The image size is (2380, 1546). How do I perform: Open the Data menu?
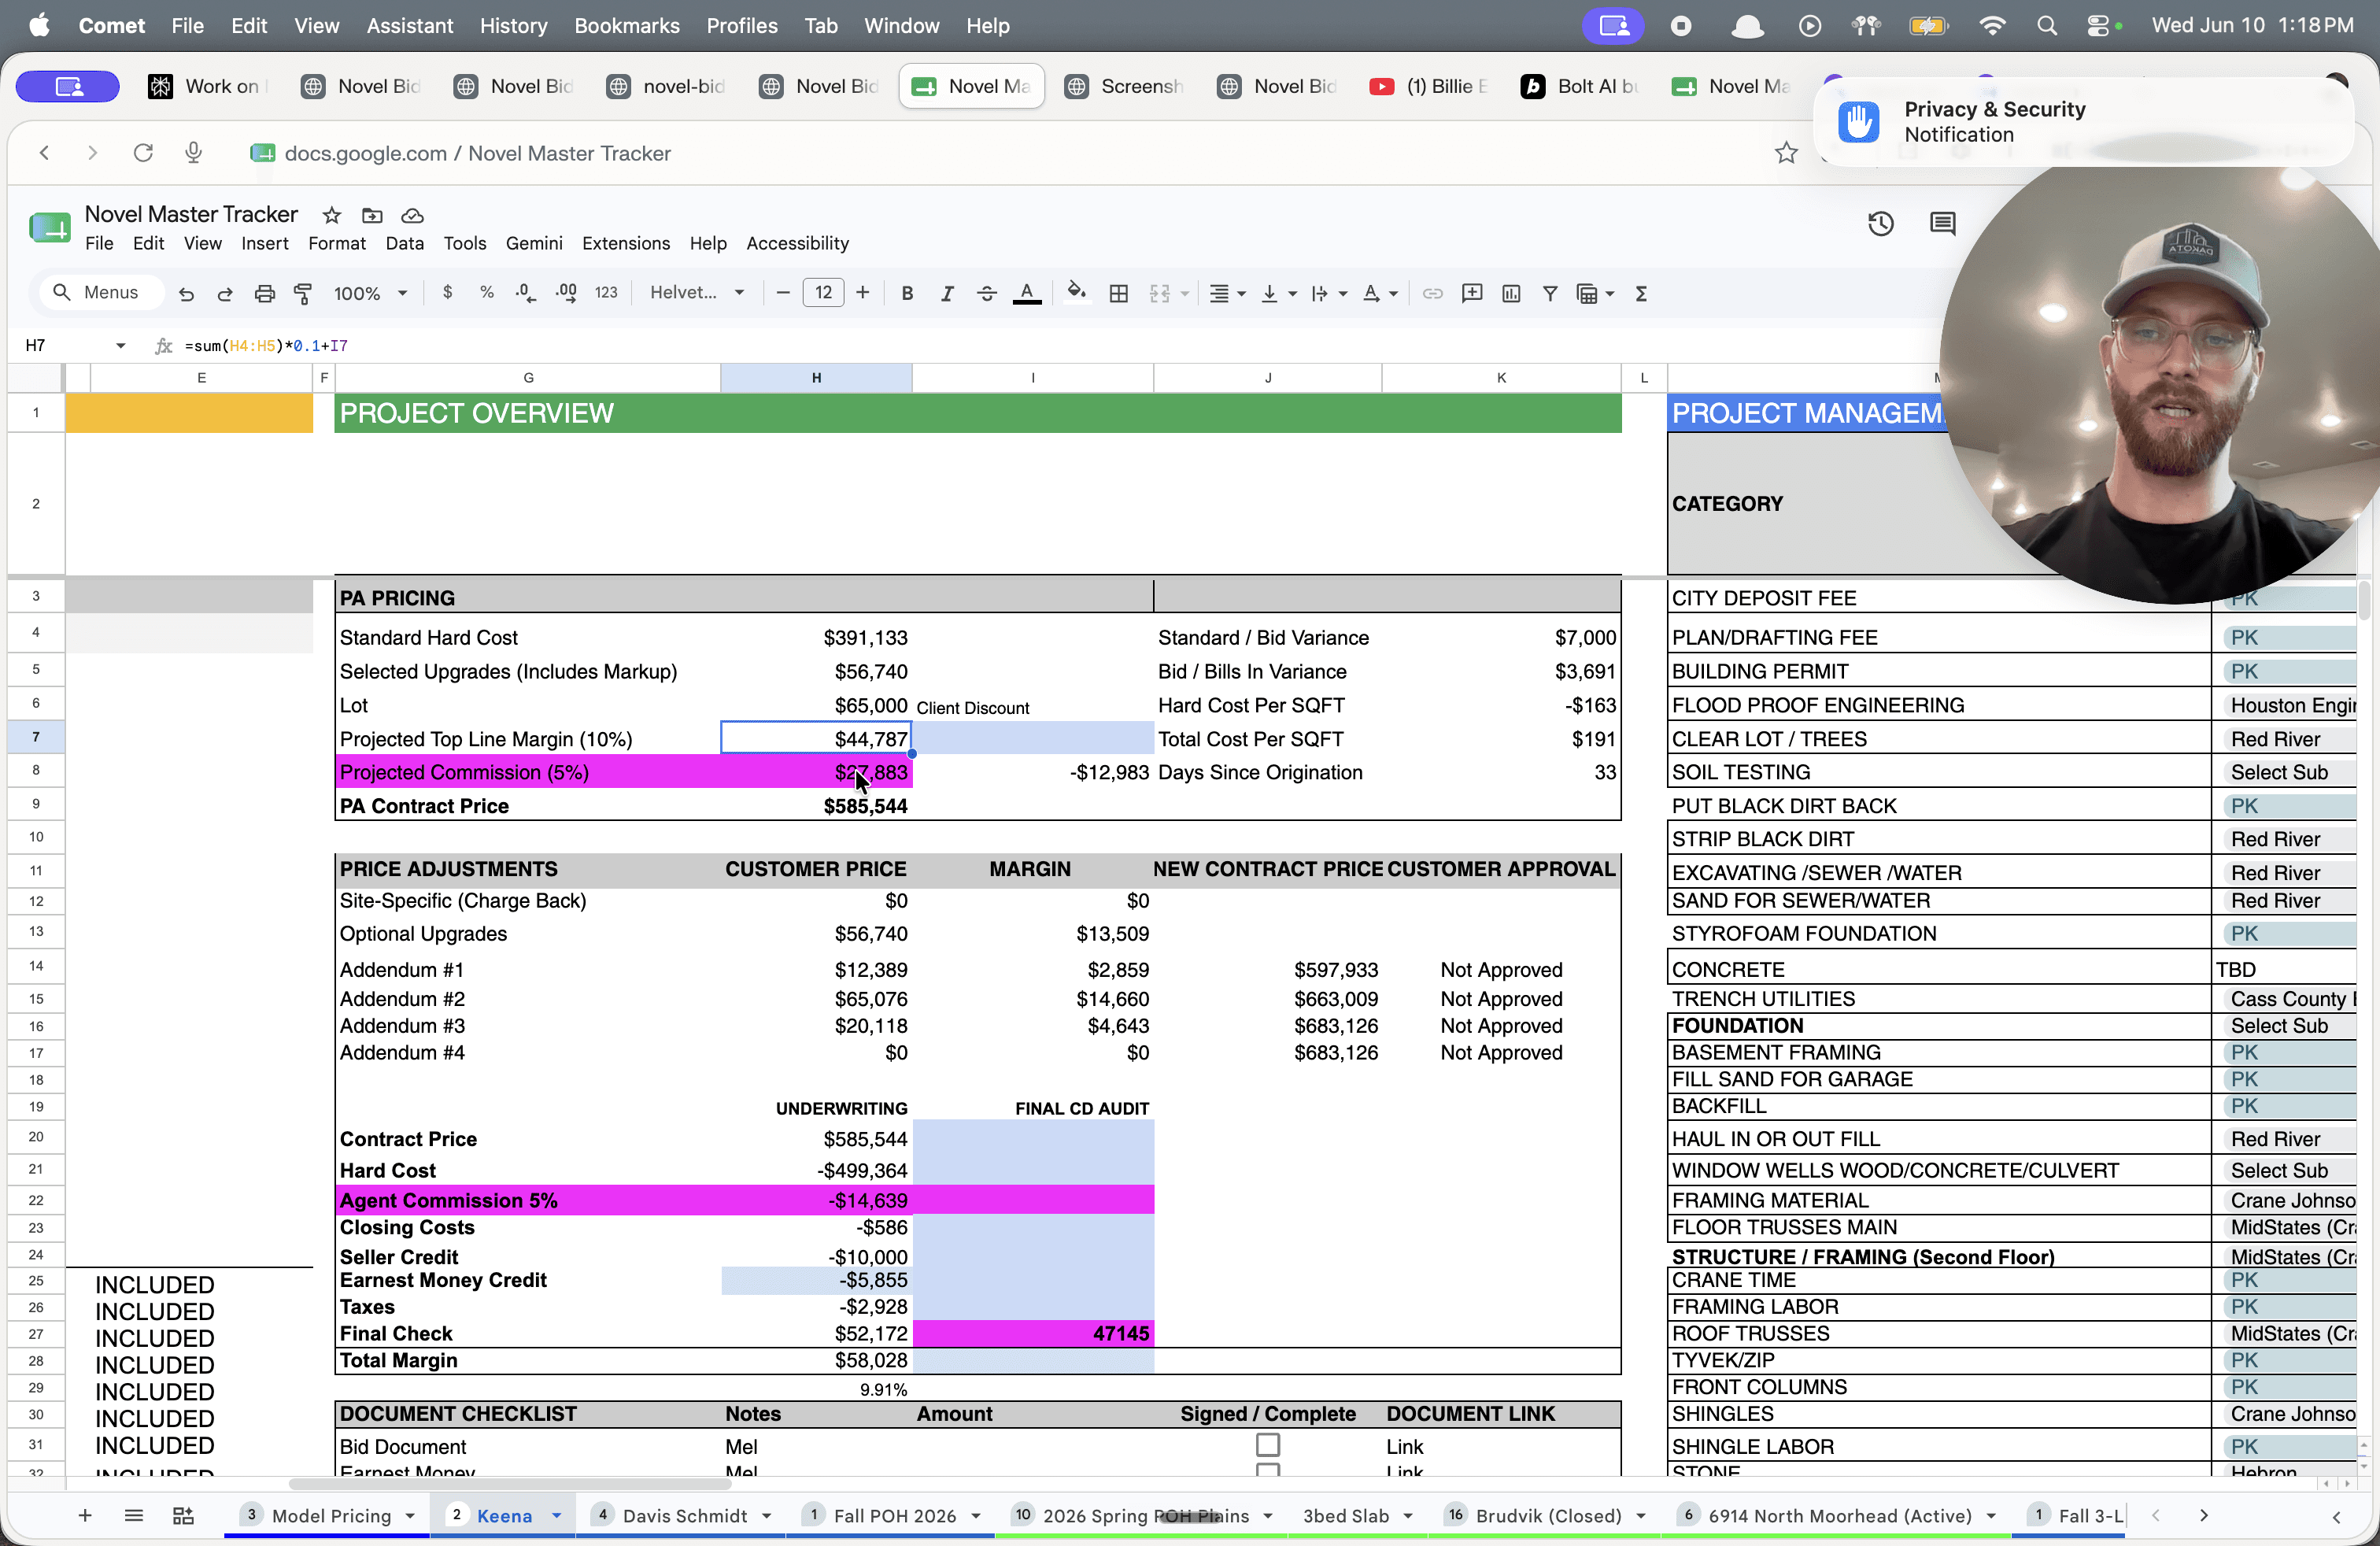404,243
